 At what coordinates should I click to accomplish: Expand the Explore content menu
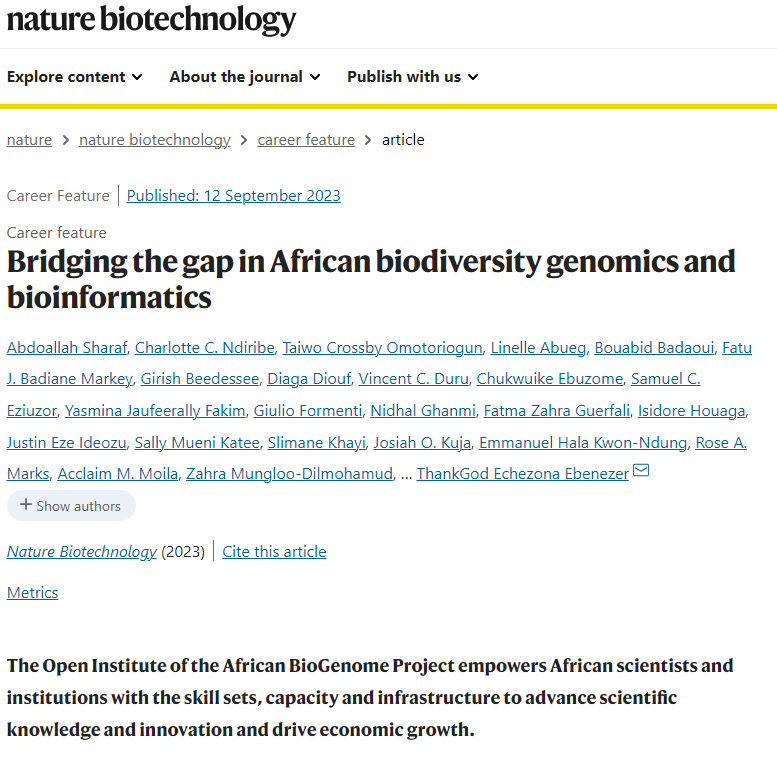(75, 77)
